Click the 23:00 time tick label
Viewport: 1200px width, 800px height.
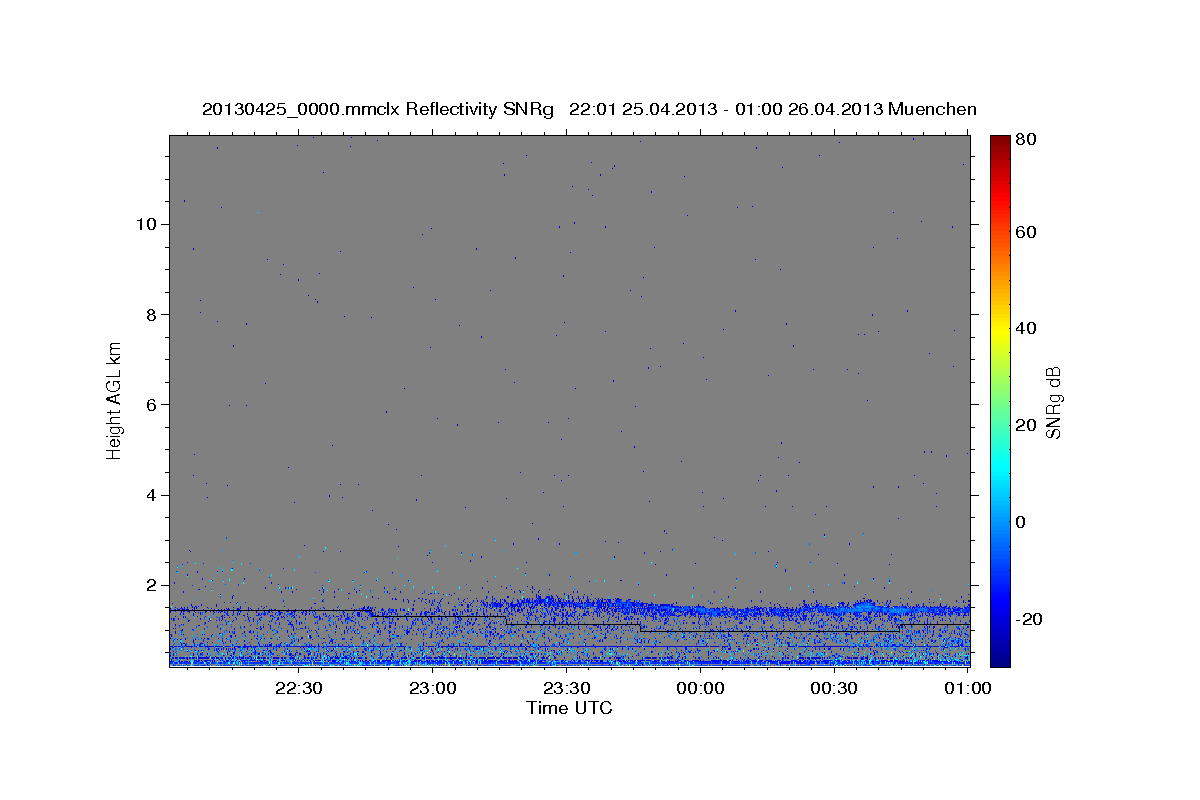[432, 688]
